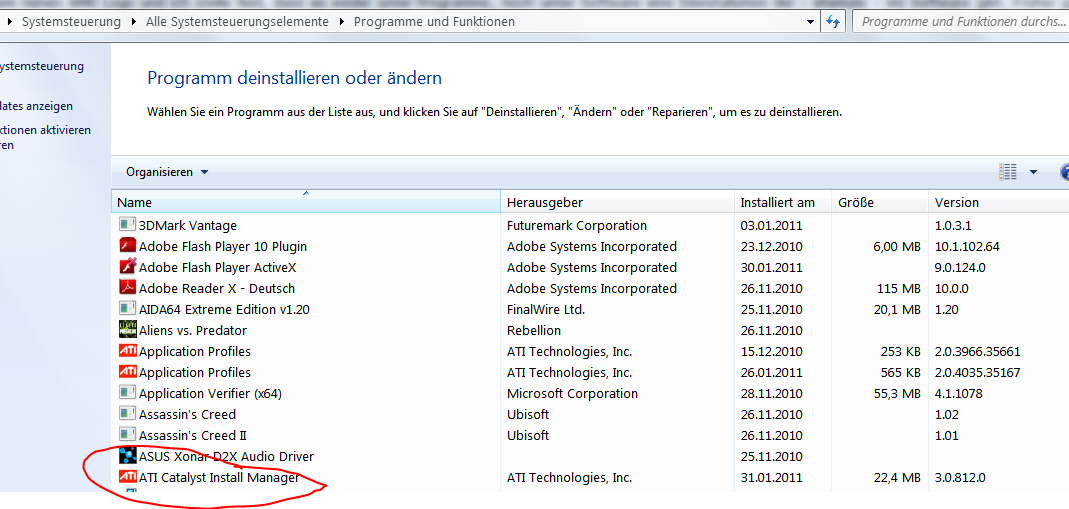Click the FinalWire Ltd. publisher cell
The image size is (1069, 509).
click(546, 309)
